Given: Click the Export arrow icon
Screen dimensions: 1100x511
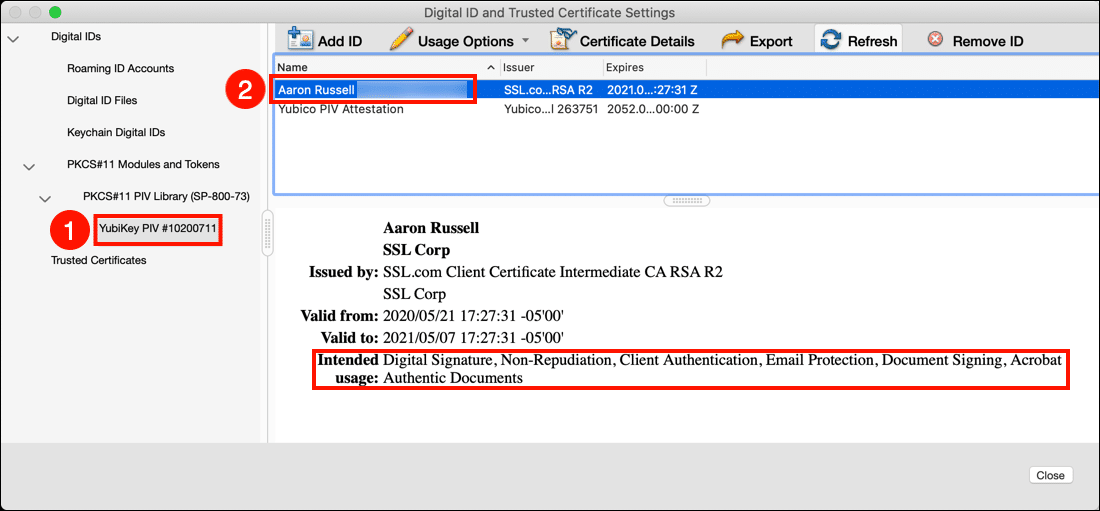Looking at the screenshot, I should (x=733, y=40).
